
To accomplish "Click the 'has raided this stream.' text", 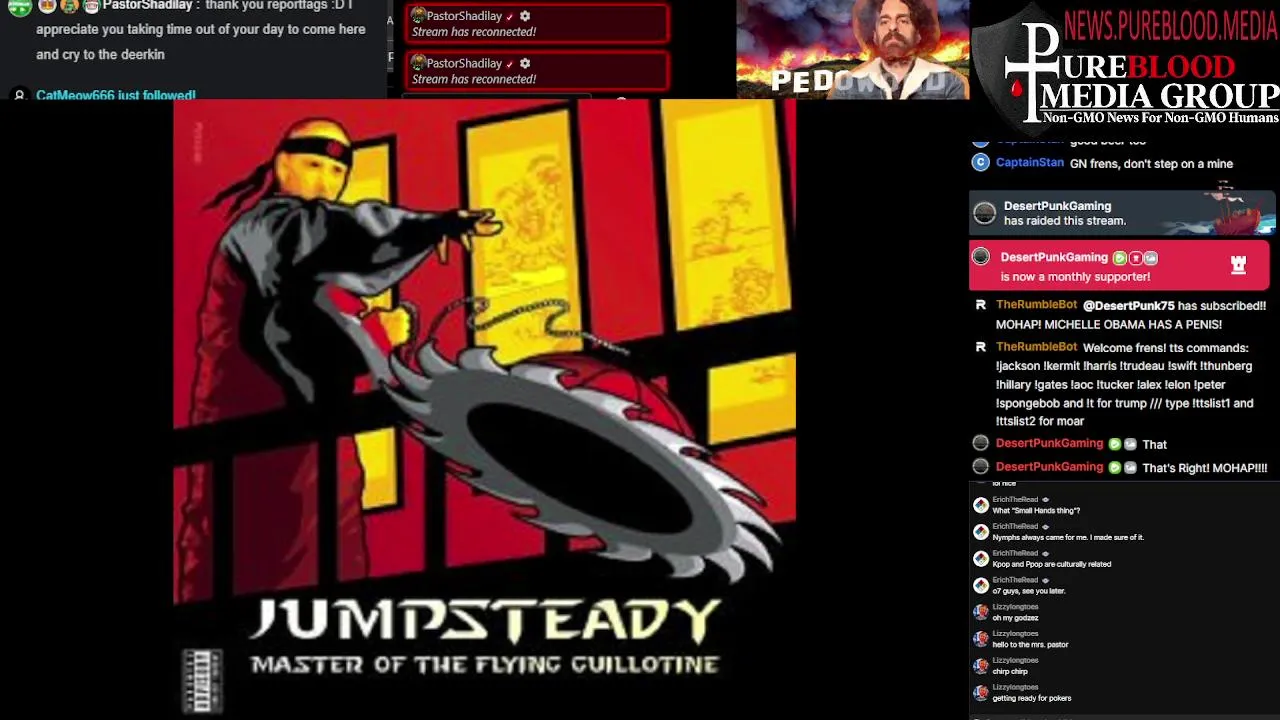I will pos(1065,221).
